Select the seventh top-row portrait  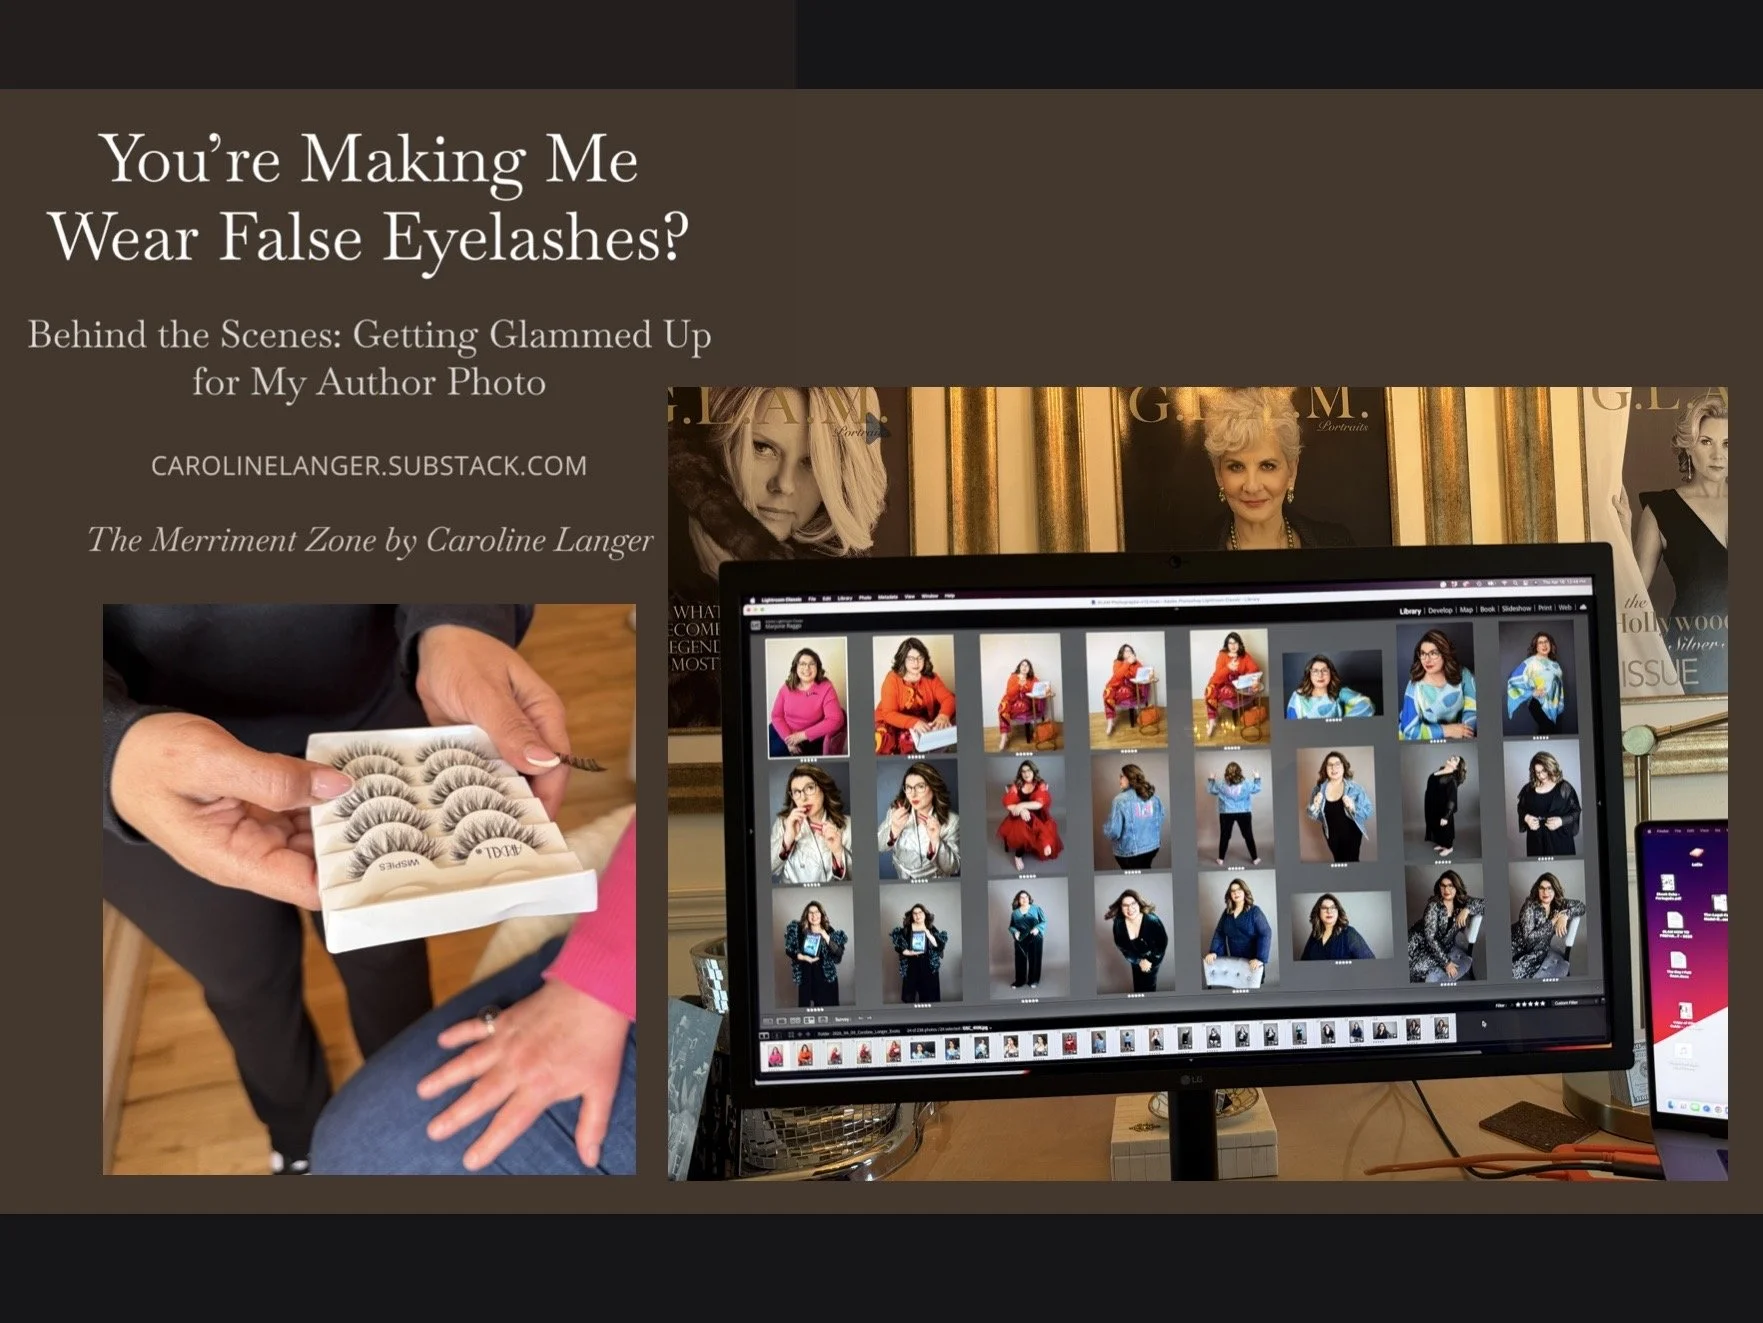1436,679
